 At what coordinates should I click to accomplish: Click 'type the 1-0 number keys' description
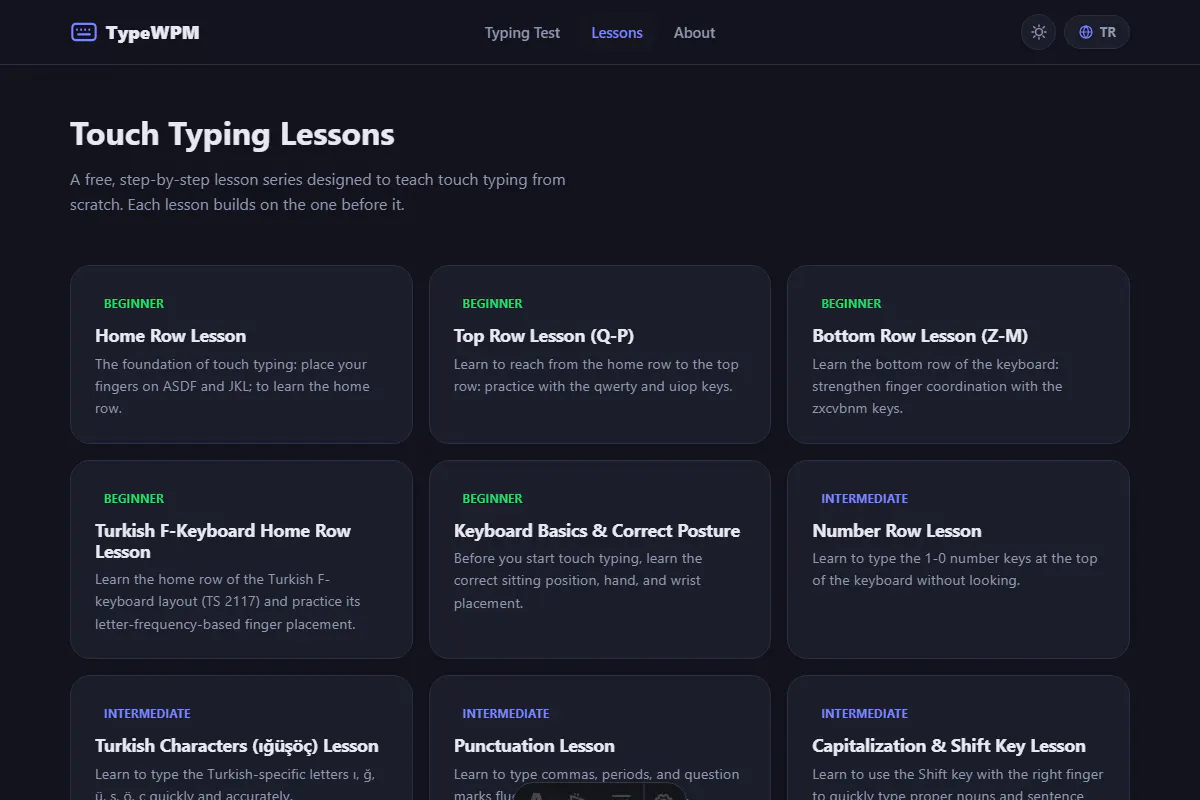tap(954, 569)
